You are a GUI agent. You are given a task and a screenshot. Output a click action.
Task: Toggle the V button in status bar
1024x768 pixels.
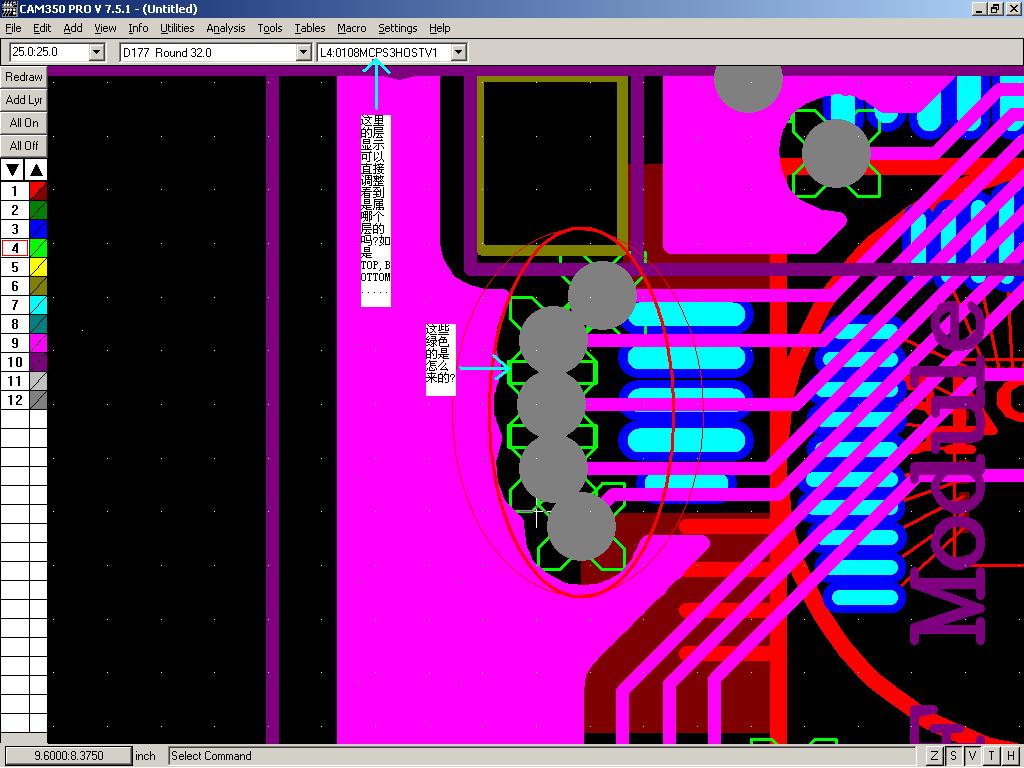coord(972,756)
